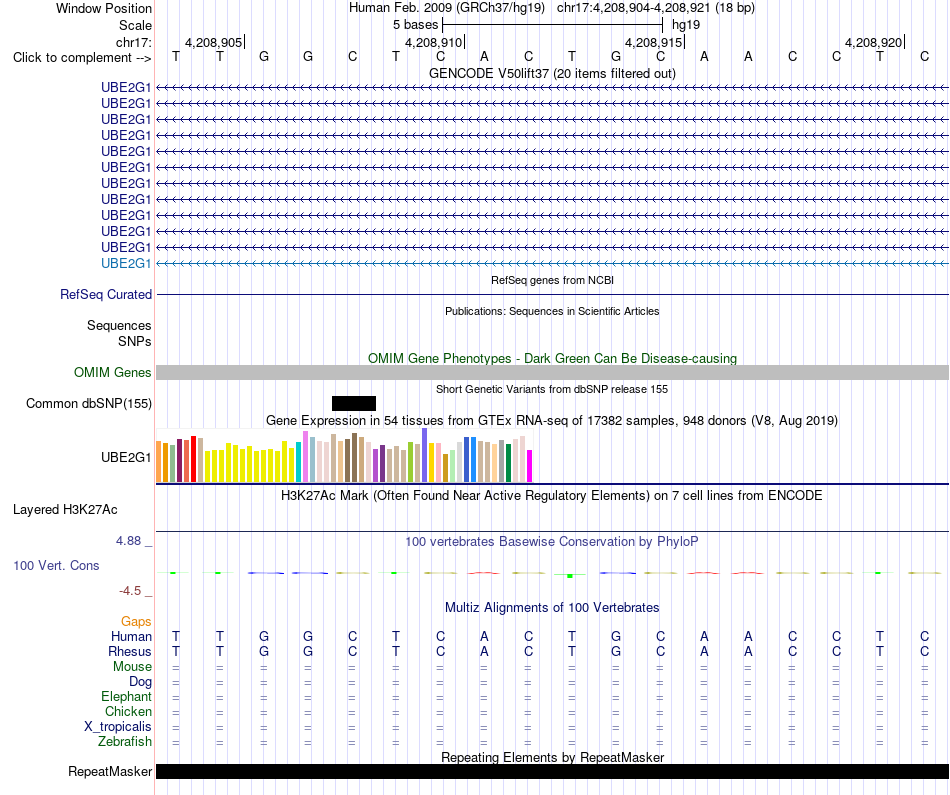Image resolution: width=950 pixels, height=795 pixels.
Task: Click the orange 'Gaps' alignment label
Action: pos(136,621)
